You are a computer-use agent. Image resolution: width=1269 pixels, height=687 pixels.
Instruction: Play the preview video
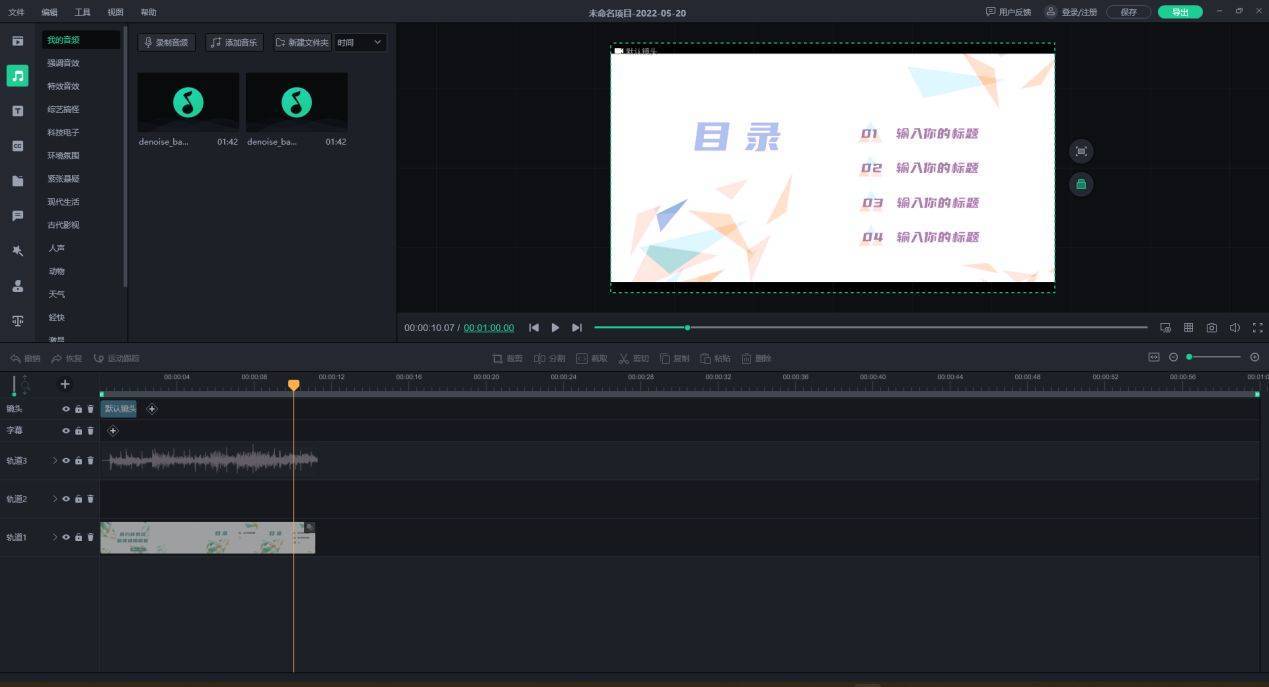555,328
